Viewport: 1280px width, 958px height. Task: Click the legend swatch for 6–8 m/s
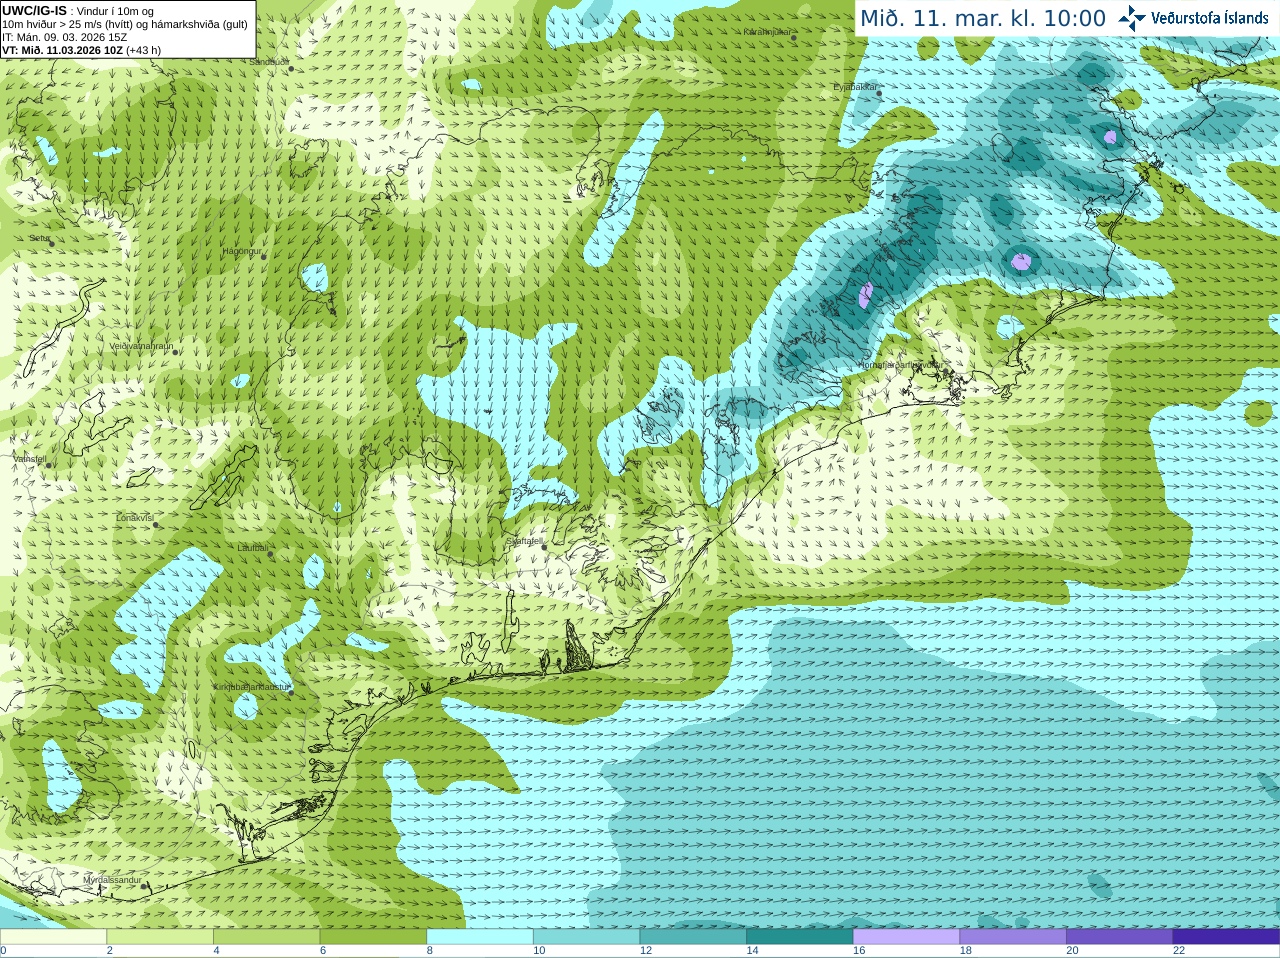373,937
